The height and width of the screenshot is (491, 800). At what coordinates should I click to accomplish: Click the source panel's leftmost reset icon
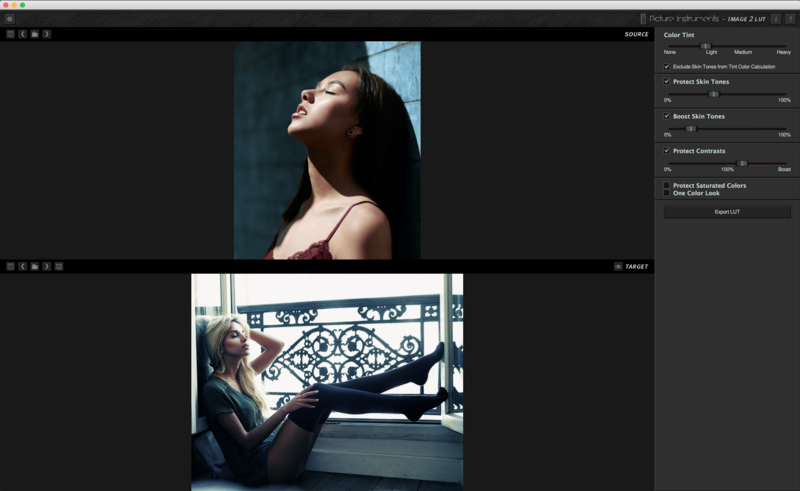10,34
